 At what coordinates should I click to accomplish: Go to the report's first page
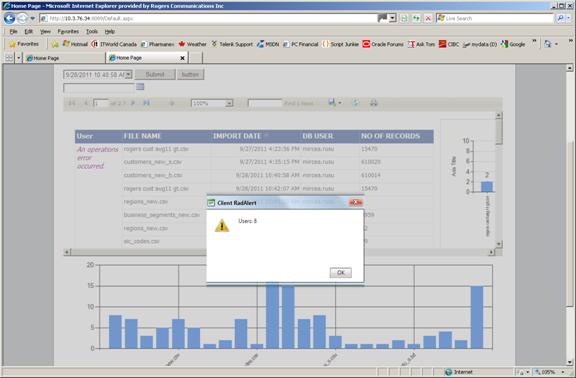click(x=72, y=103)
